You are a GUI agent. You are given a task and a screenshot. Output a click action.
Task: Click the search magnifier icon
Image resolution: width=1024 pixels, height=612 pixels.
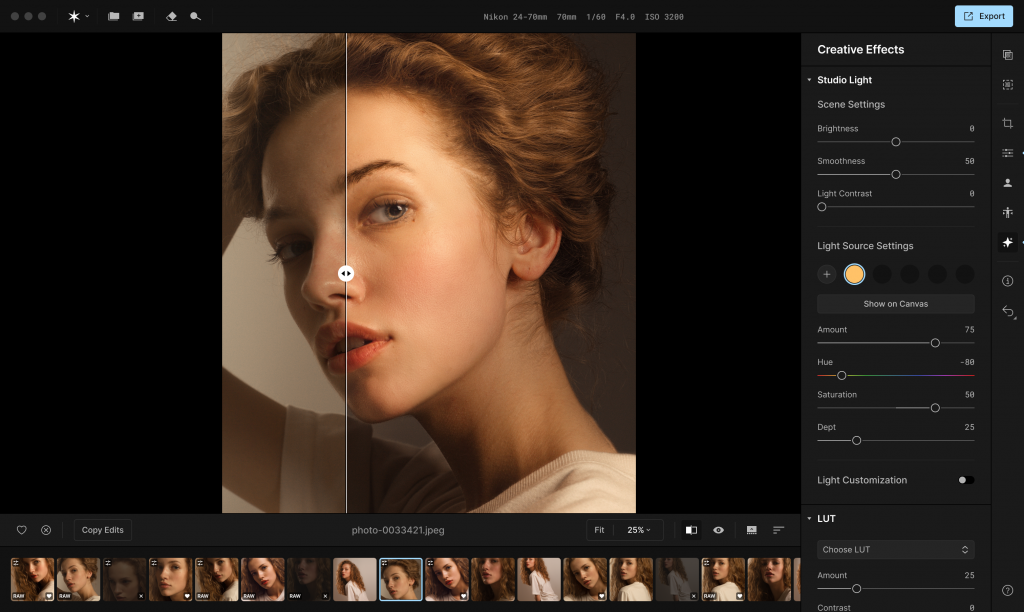point(195,16)
